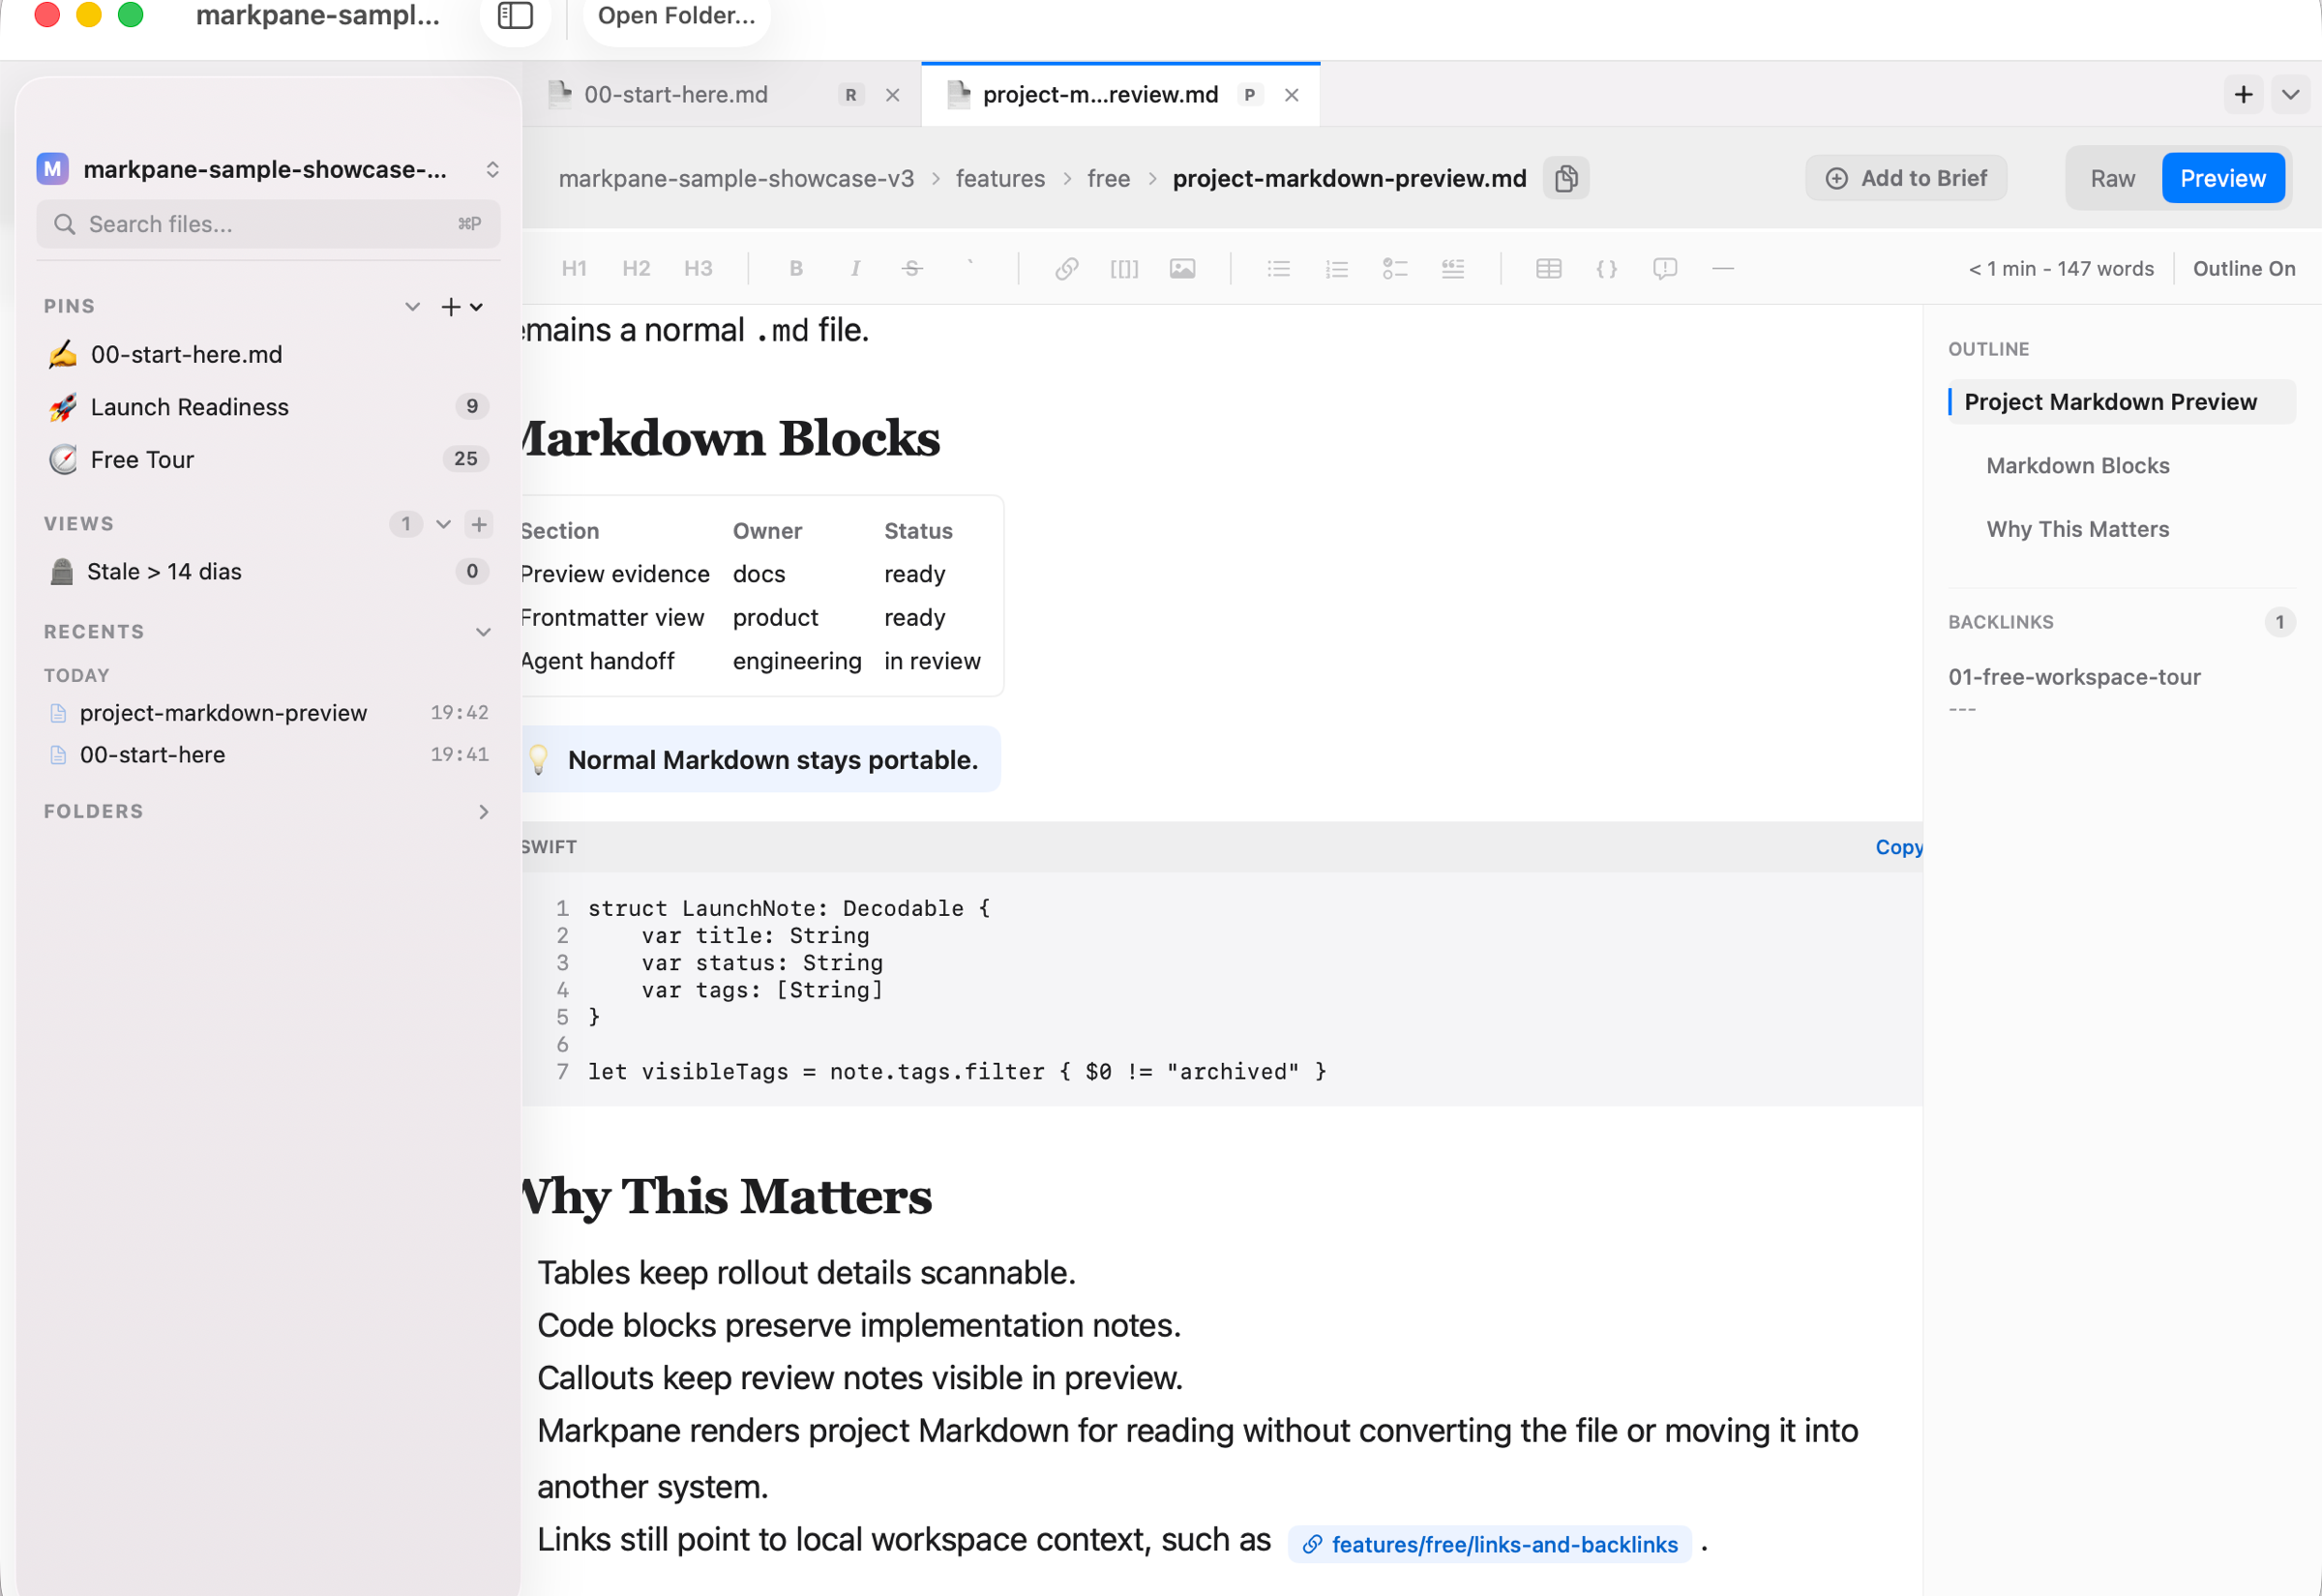Collapse the VIEWS section
This screenshot has width=2322, height=1596.
click(x=443, y=524)
